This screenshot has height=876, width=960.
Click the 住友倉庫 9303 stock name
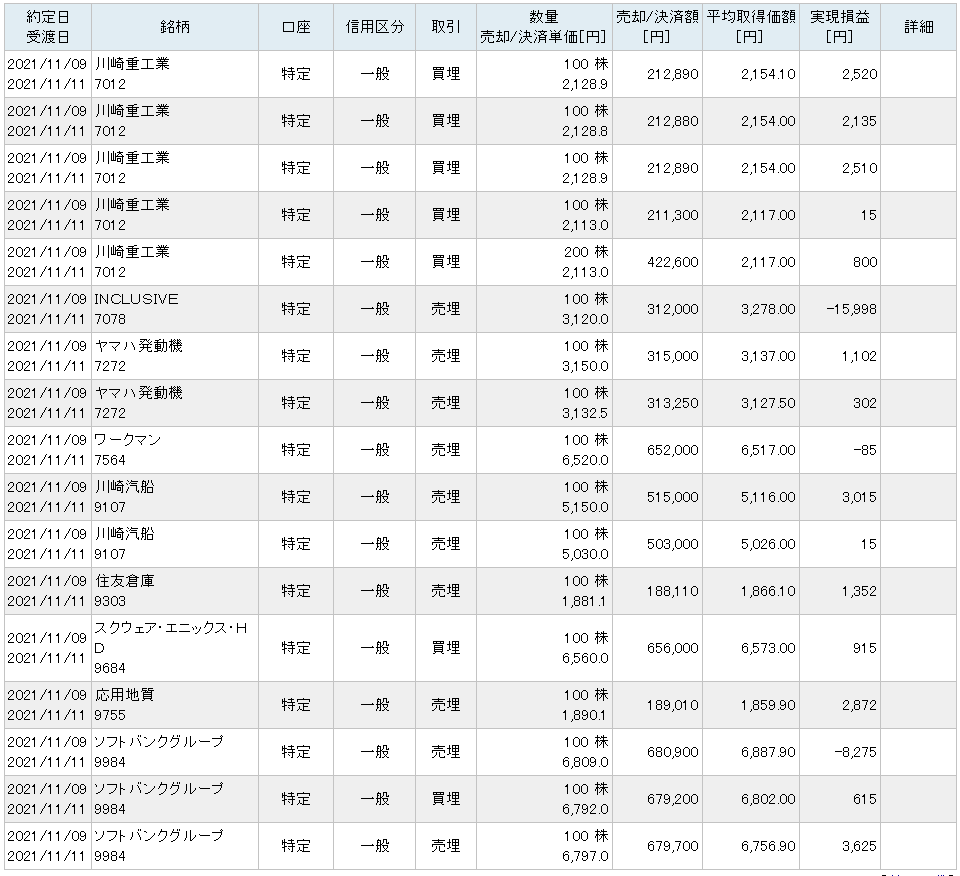click(124, 591)
